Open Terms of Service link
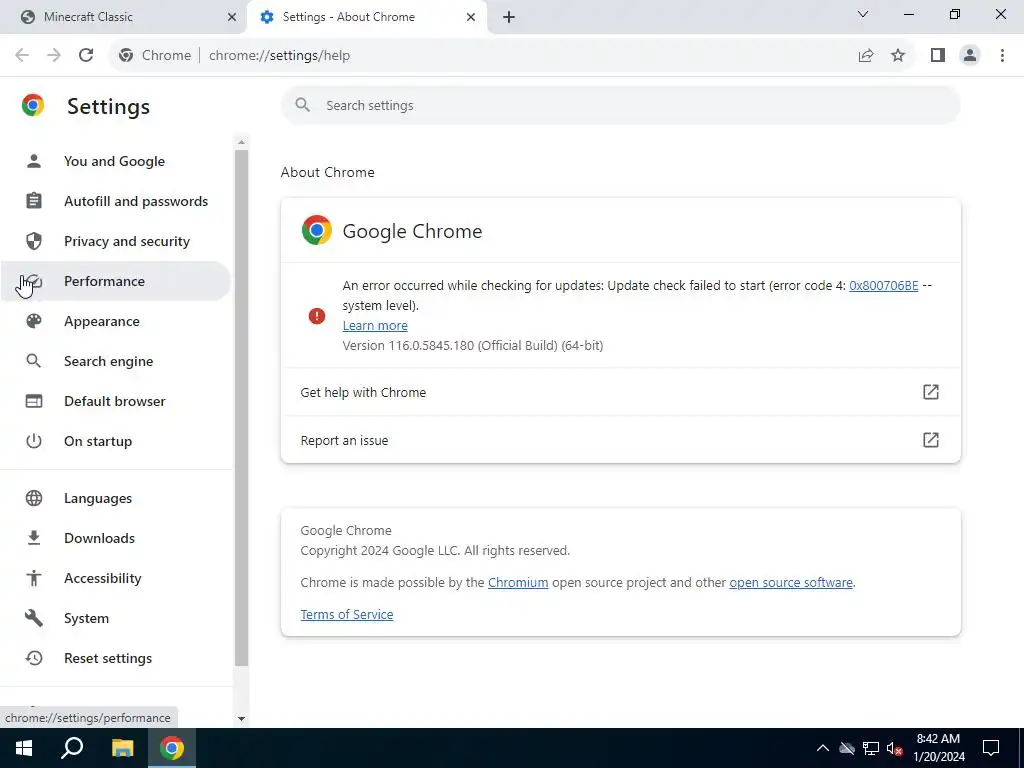The height and width of the screenshot is (768, 1024). pyautogui.click(x=347, y=615)
